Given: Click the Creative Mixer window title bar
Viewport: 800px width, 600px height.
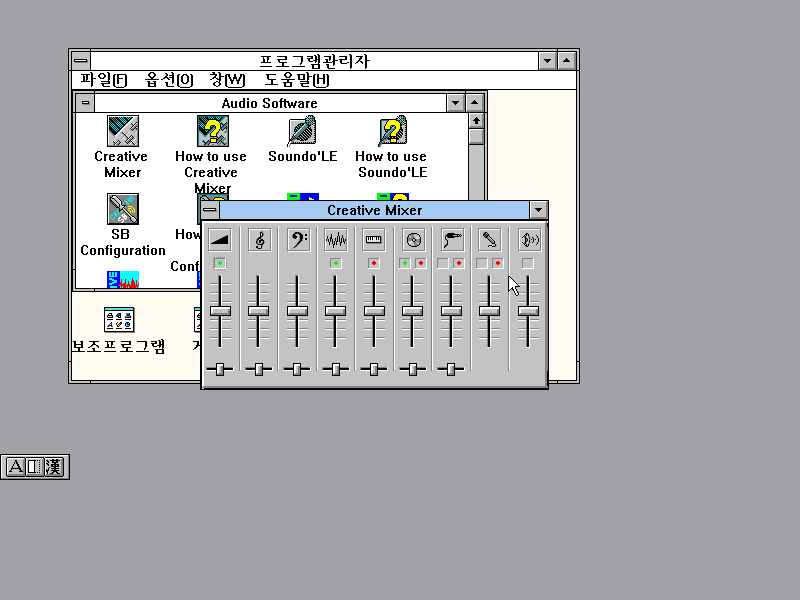Looking at the screenshot, I should [374, 210].
